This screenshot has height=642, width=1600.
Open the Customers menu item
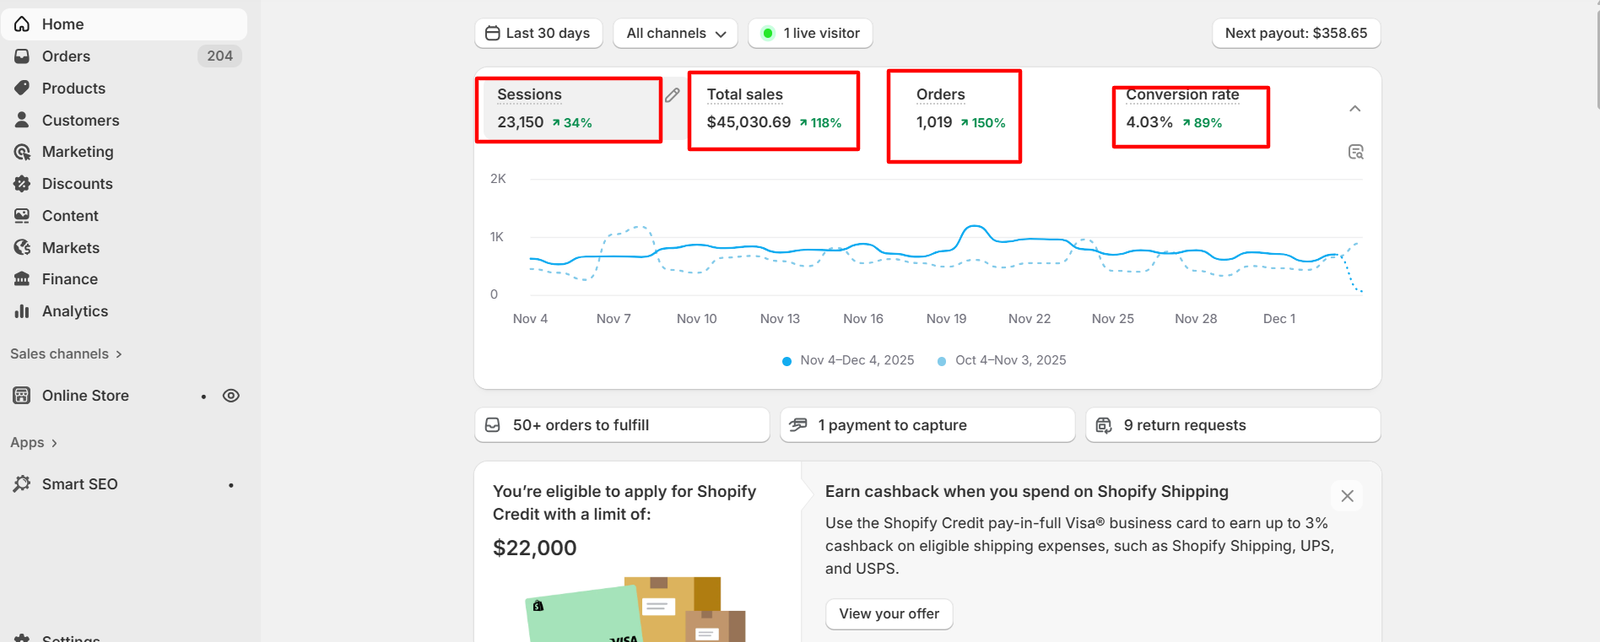click(x=80, y=120)
